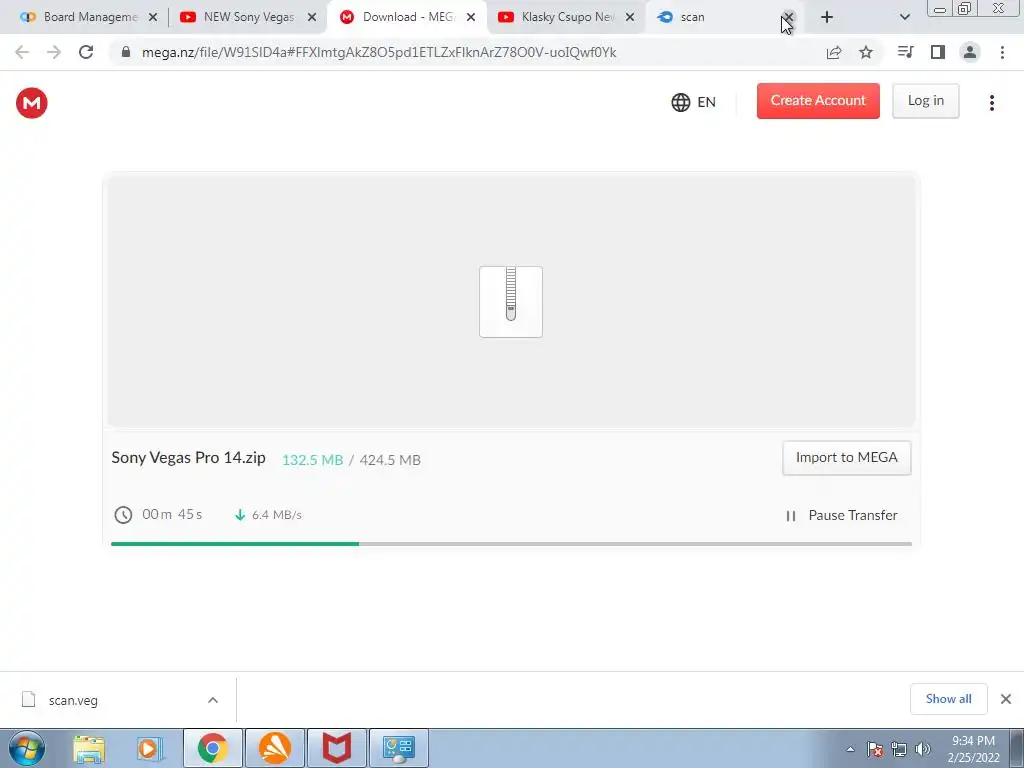This screenshot has height=768, width=1024.
Task: Open network connection tray icon
Action: click(899, 749)
